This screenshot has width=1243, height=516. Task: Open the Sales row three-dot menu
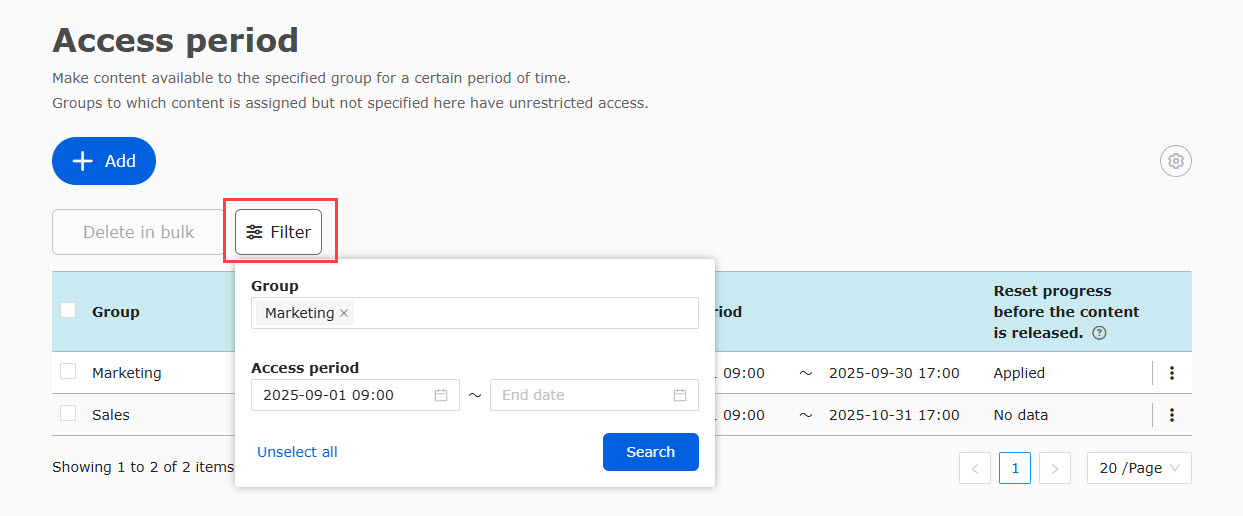[1172, 415]
